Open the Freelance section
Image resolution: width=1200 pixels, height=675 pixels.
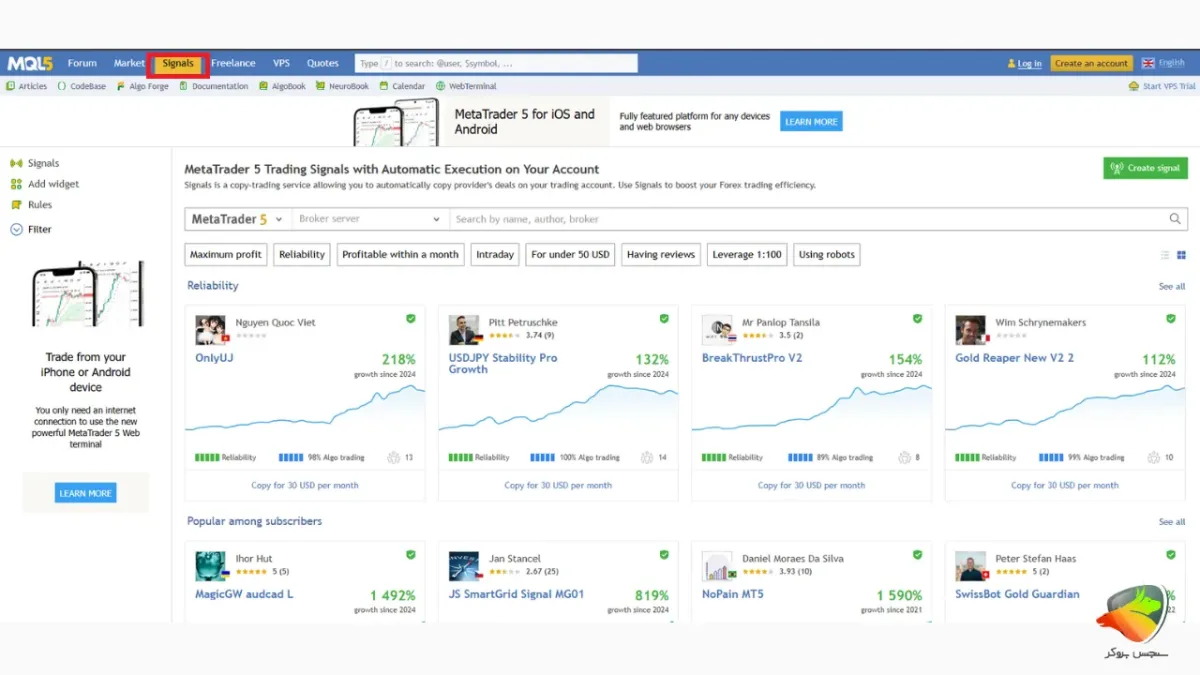(233, 63)
